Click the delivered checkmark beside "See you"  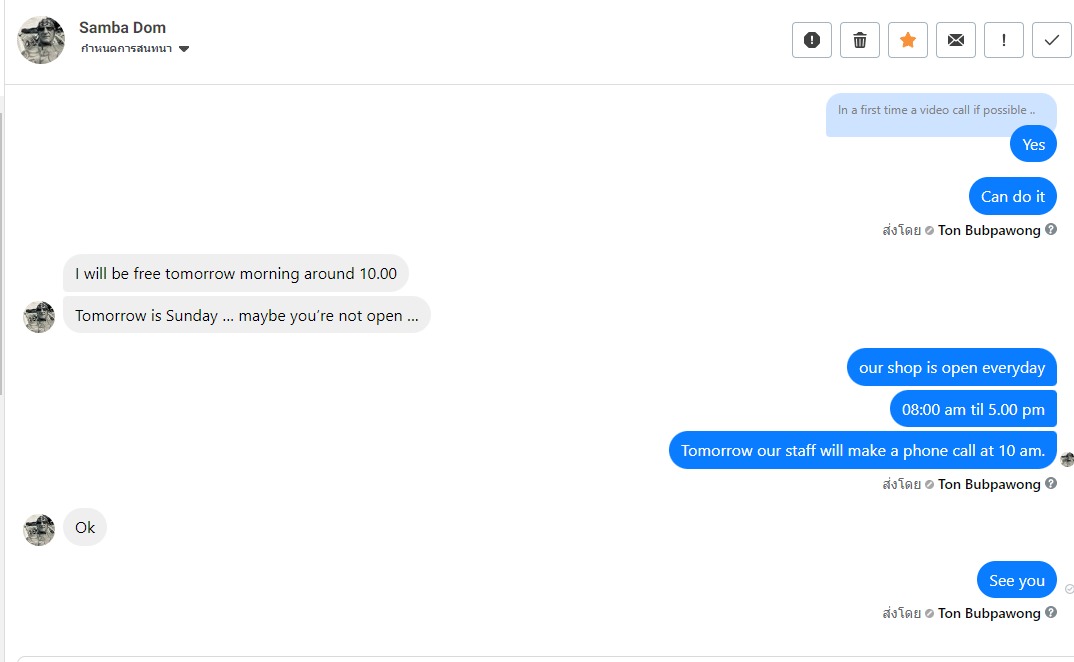click(1069, 589)
